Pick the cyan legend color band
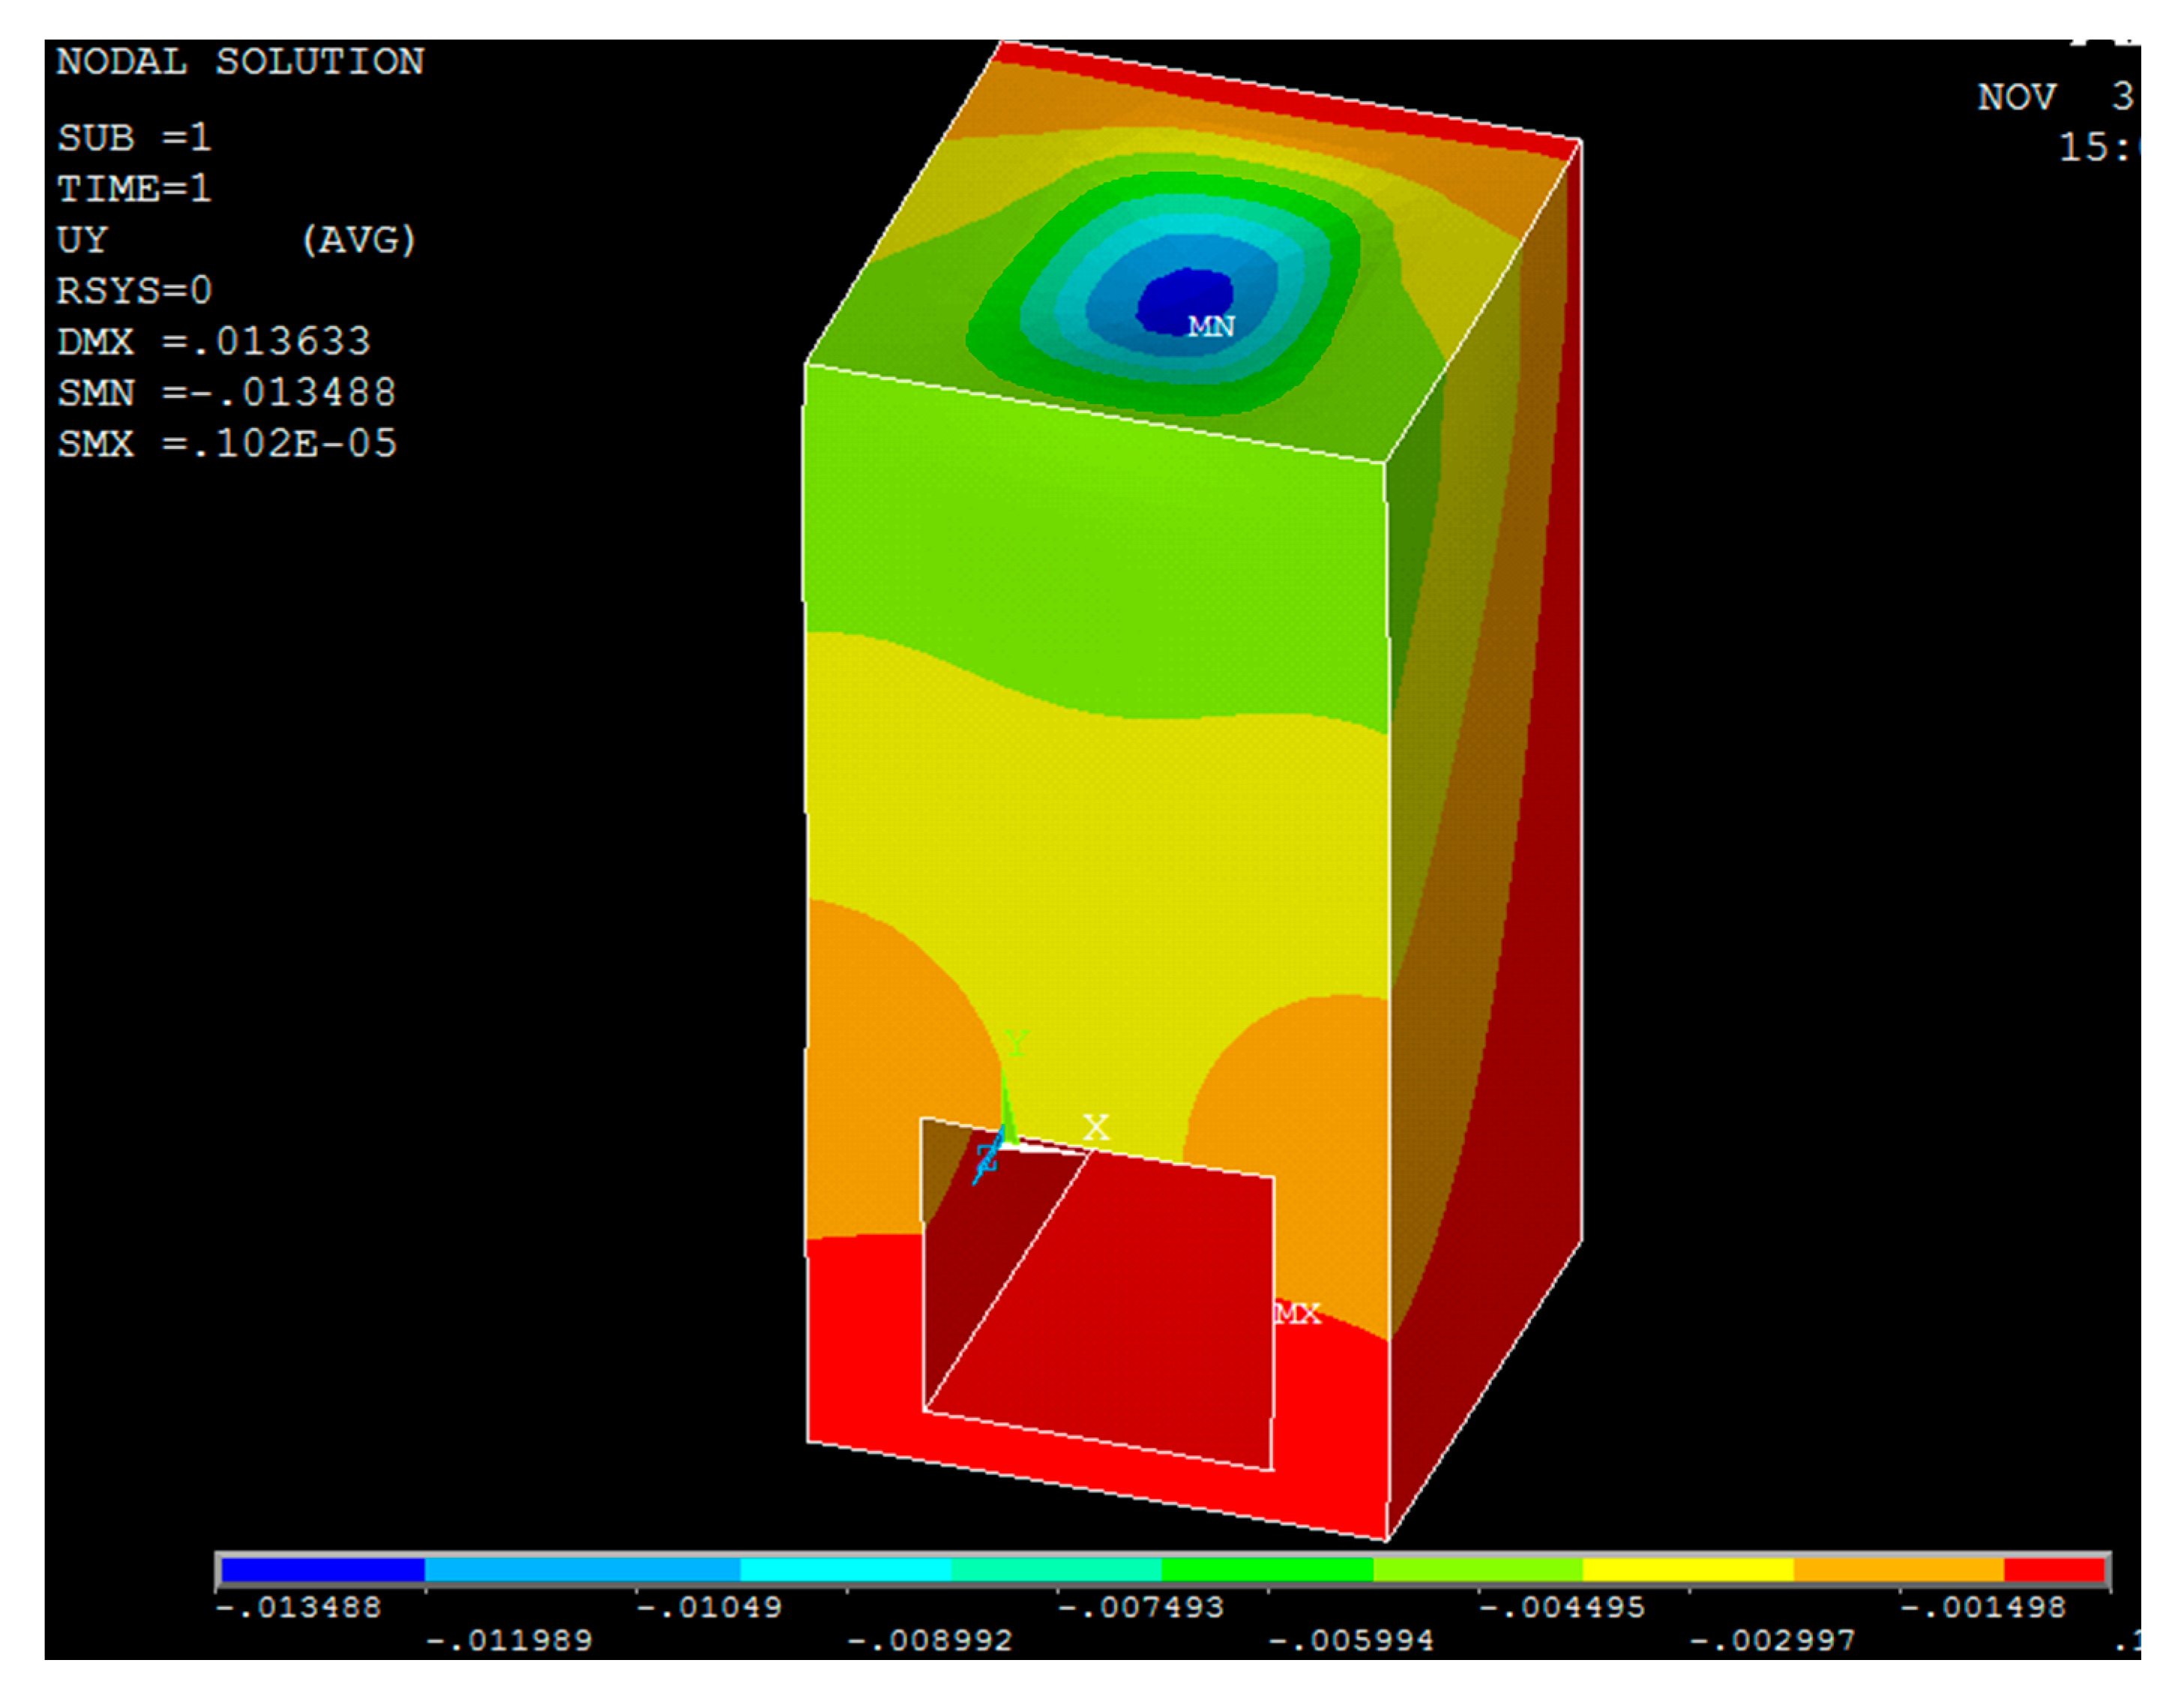Image resolution: width=2184 pixels, height=1702 pixels. click(x=845, y=1570)
